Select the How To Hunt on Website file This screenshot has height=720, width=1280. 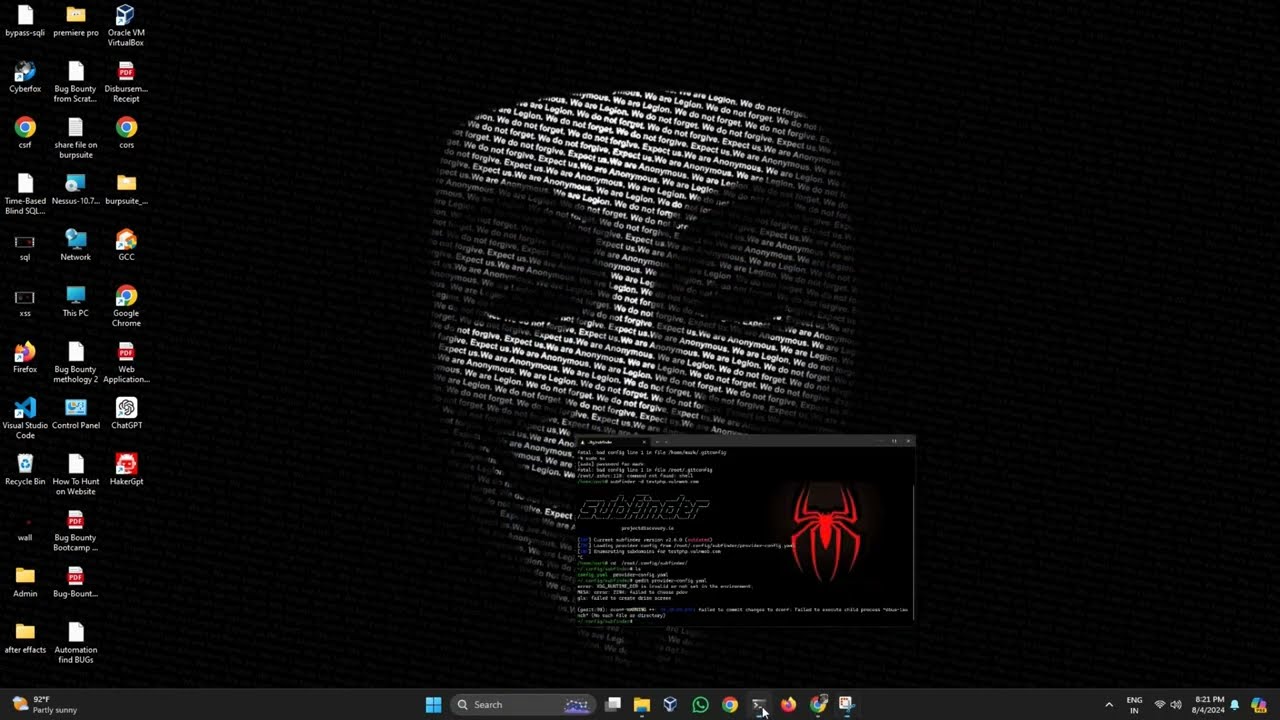(x=76, y=474)
